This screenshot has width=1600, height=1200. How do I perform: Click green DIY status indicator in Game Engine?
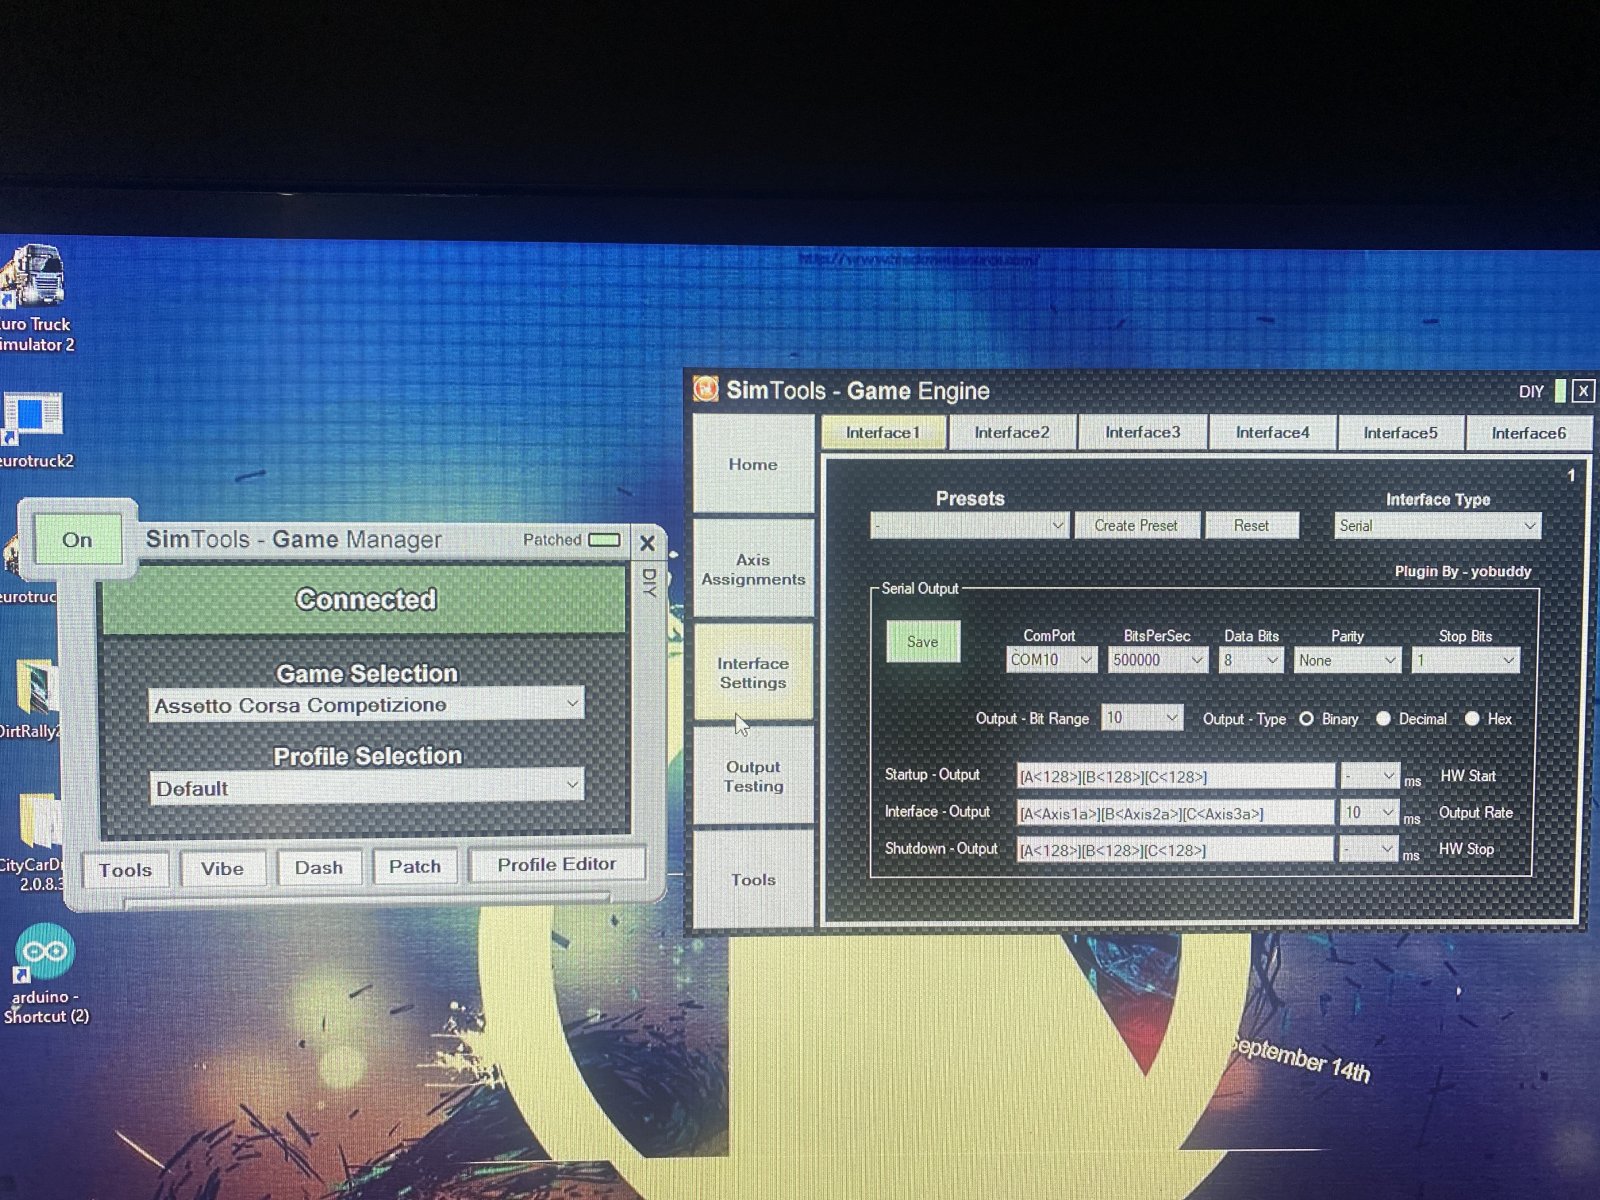click(x=1560, y=391)
